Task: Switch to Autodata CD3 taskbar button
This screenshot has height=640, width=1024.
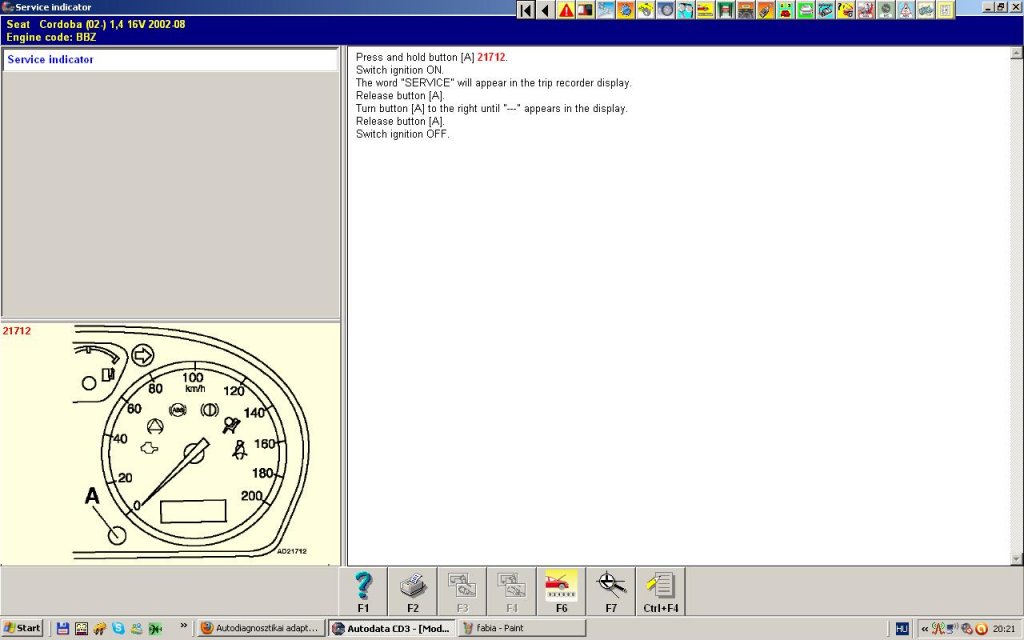Action: [x=391, y=628]
